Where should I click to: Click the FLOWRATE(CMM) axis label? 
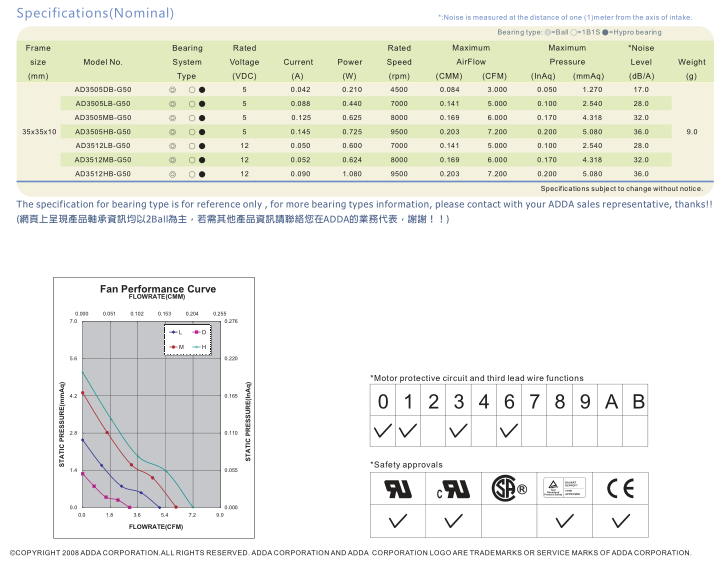(157, 296)
